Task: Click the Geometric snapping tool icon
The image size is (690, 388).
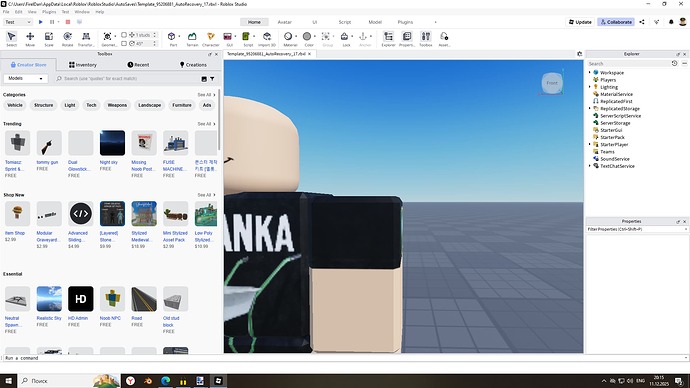Action: 107,37
